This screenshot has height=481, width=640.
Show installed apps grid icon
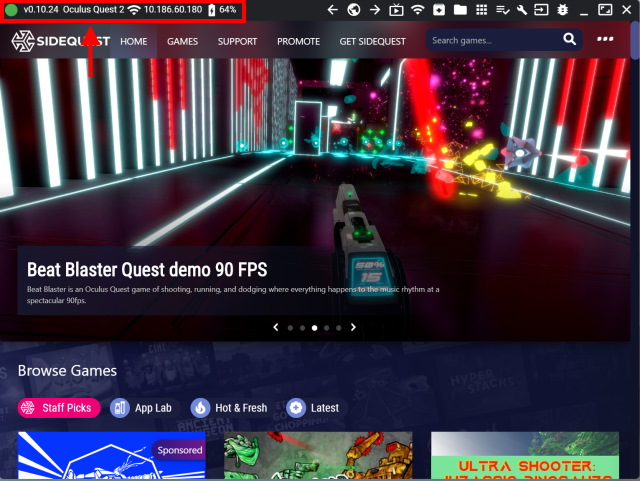tap(482, 9)
